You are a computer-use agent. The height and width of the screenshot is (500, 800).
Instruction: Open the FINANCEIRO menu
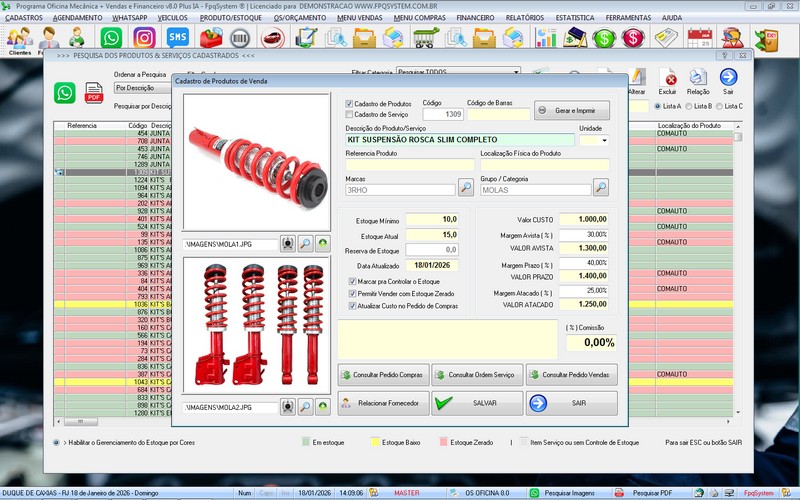[475, 18]
